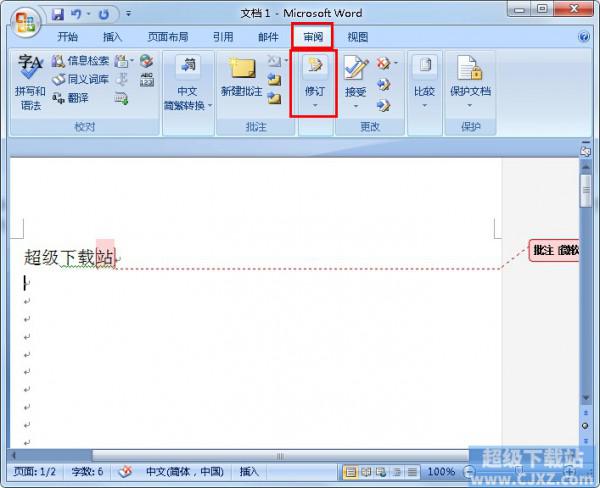
Task: Click the delete comment icon
Action: (274, 60)
